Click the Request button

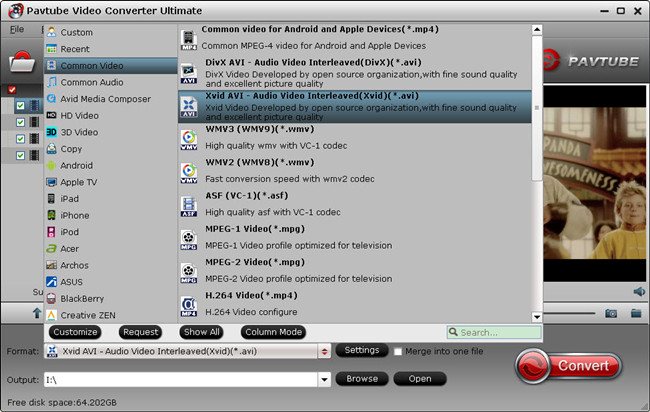point(141,332)
